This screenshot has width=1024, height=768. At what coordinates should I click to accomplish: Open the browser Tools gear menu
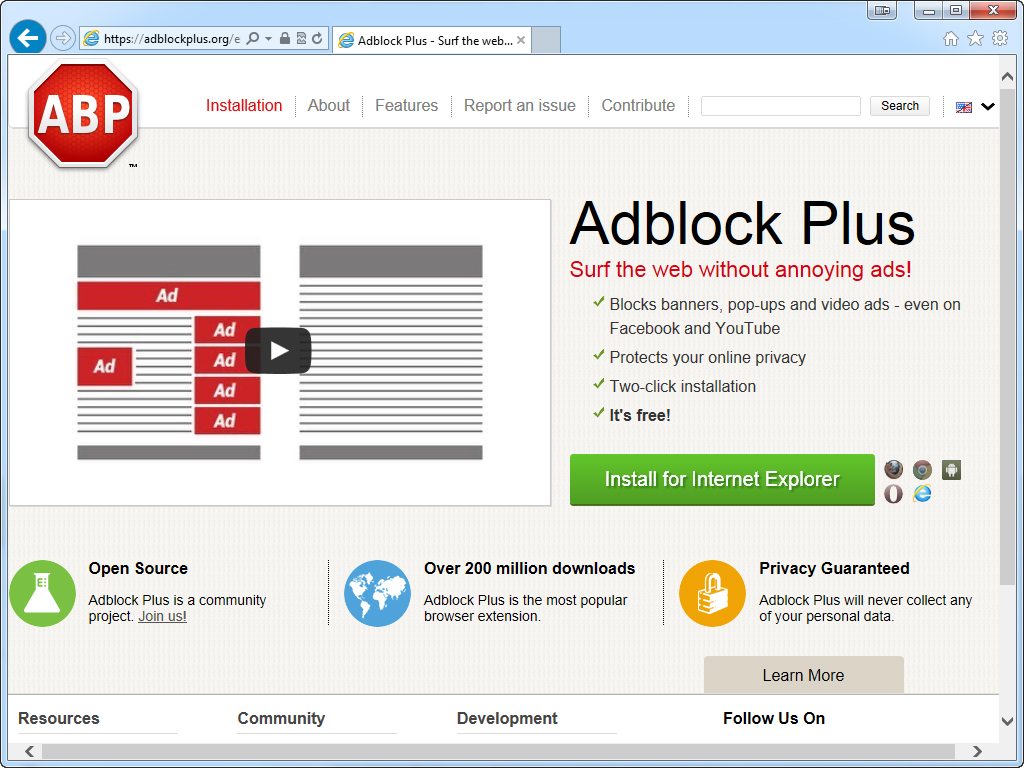pos(1000,39)
